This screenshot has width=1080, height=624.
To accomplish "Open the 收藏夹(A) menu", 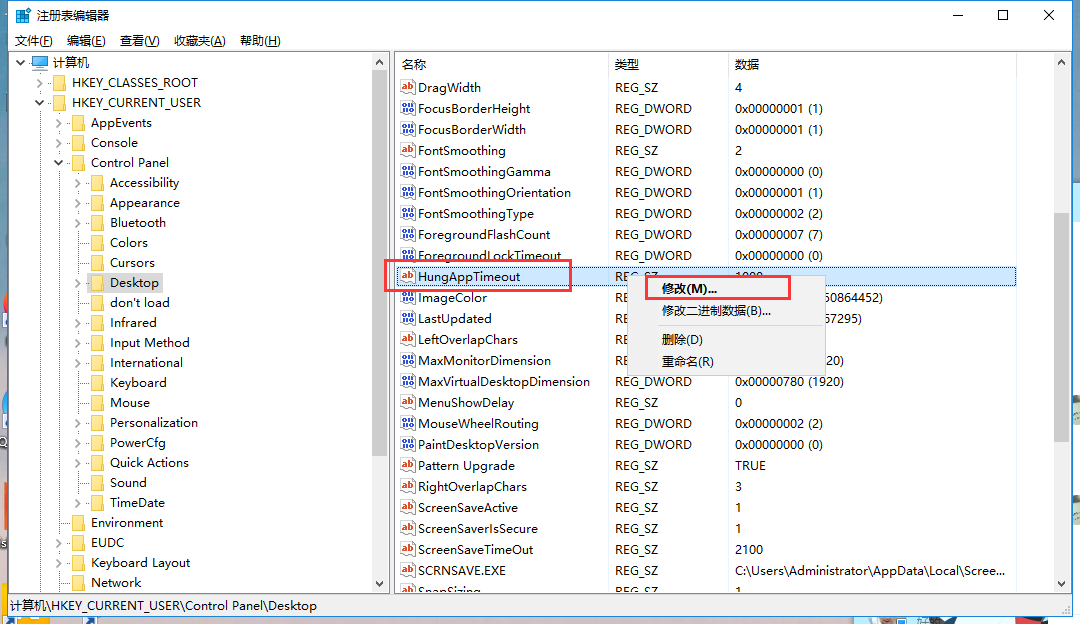I will tap(199, 41).
